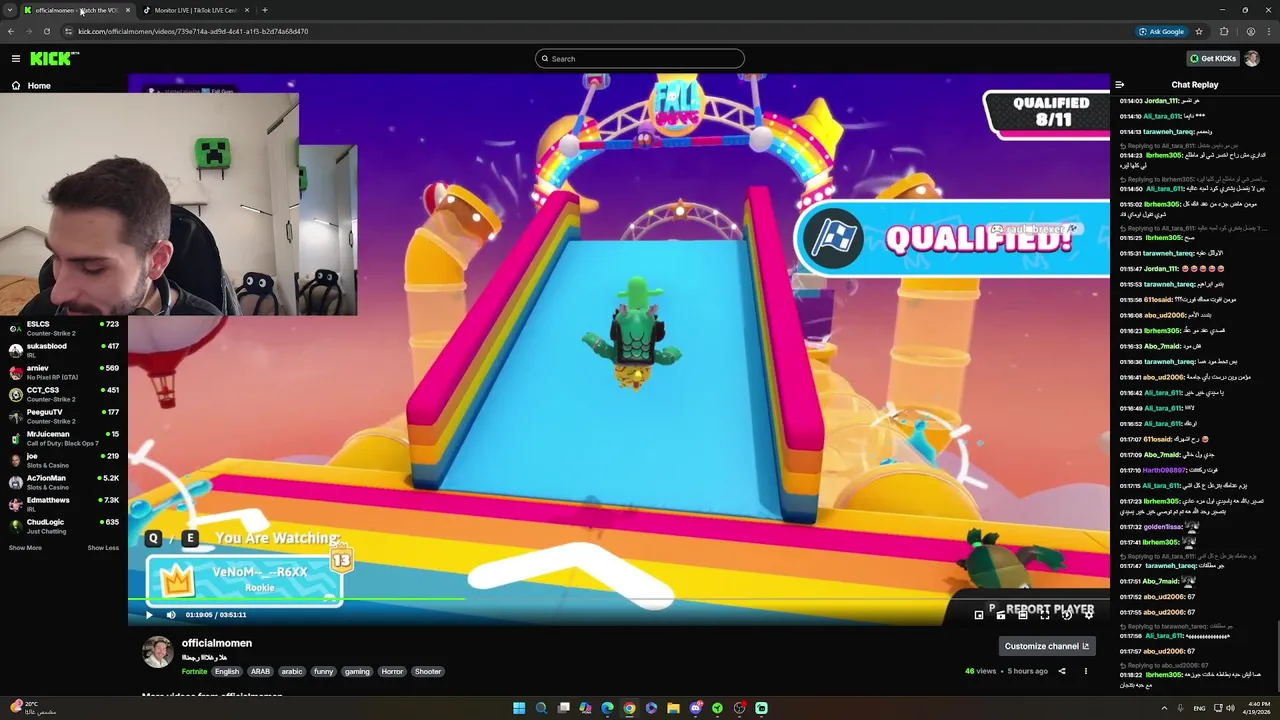1280x720 pixels.
Task: Expand recommended list with Show More
Action: (25, 548)
